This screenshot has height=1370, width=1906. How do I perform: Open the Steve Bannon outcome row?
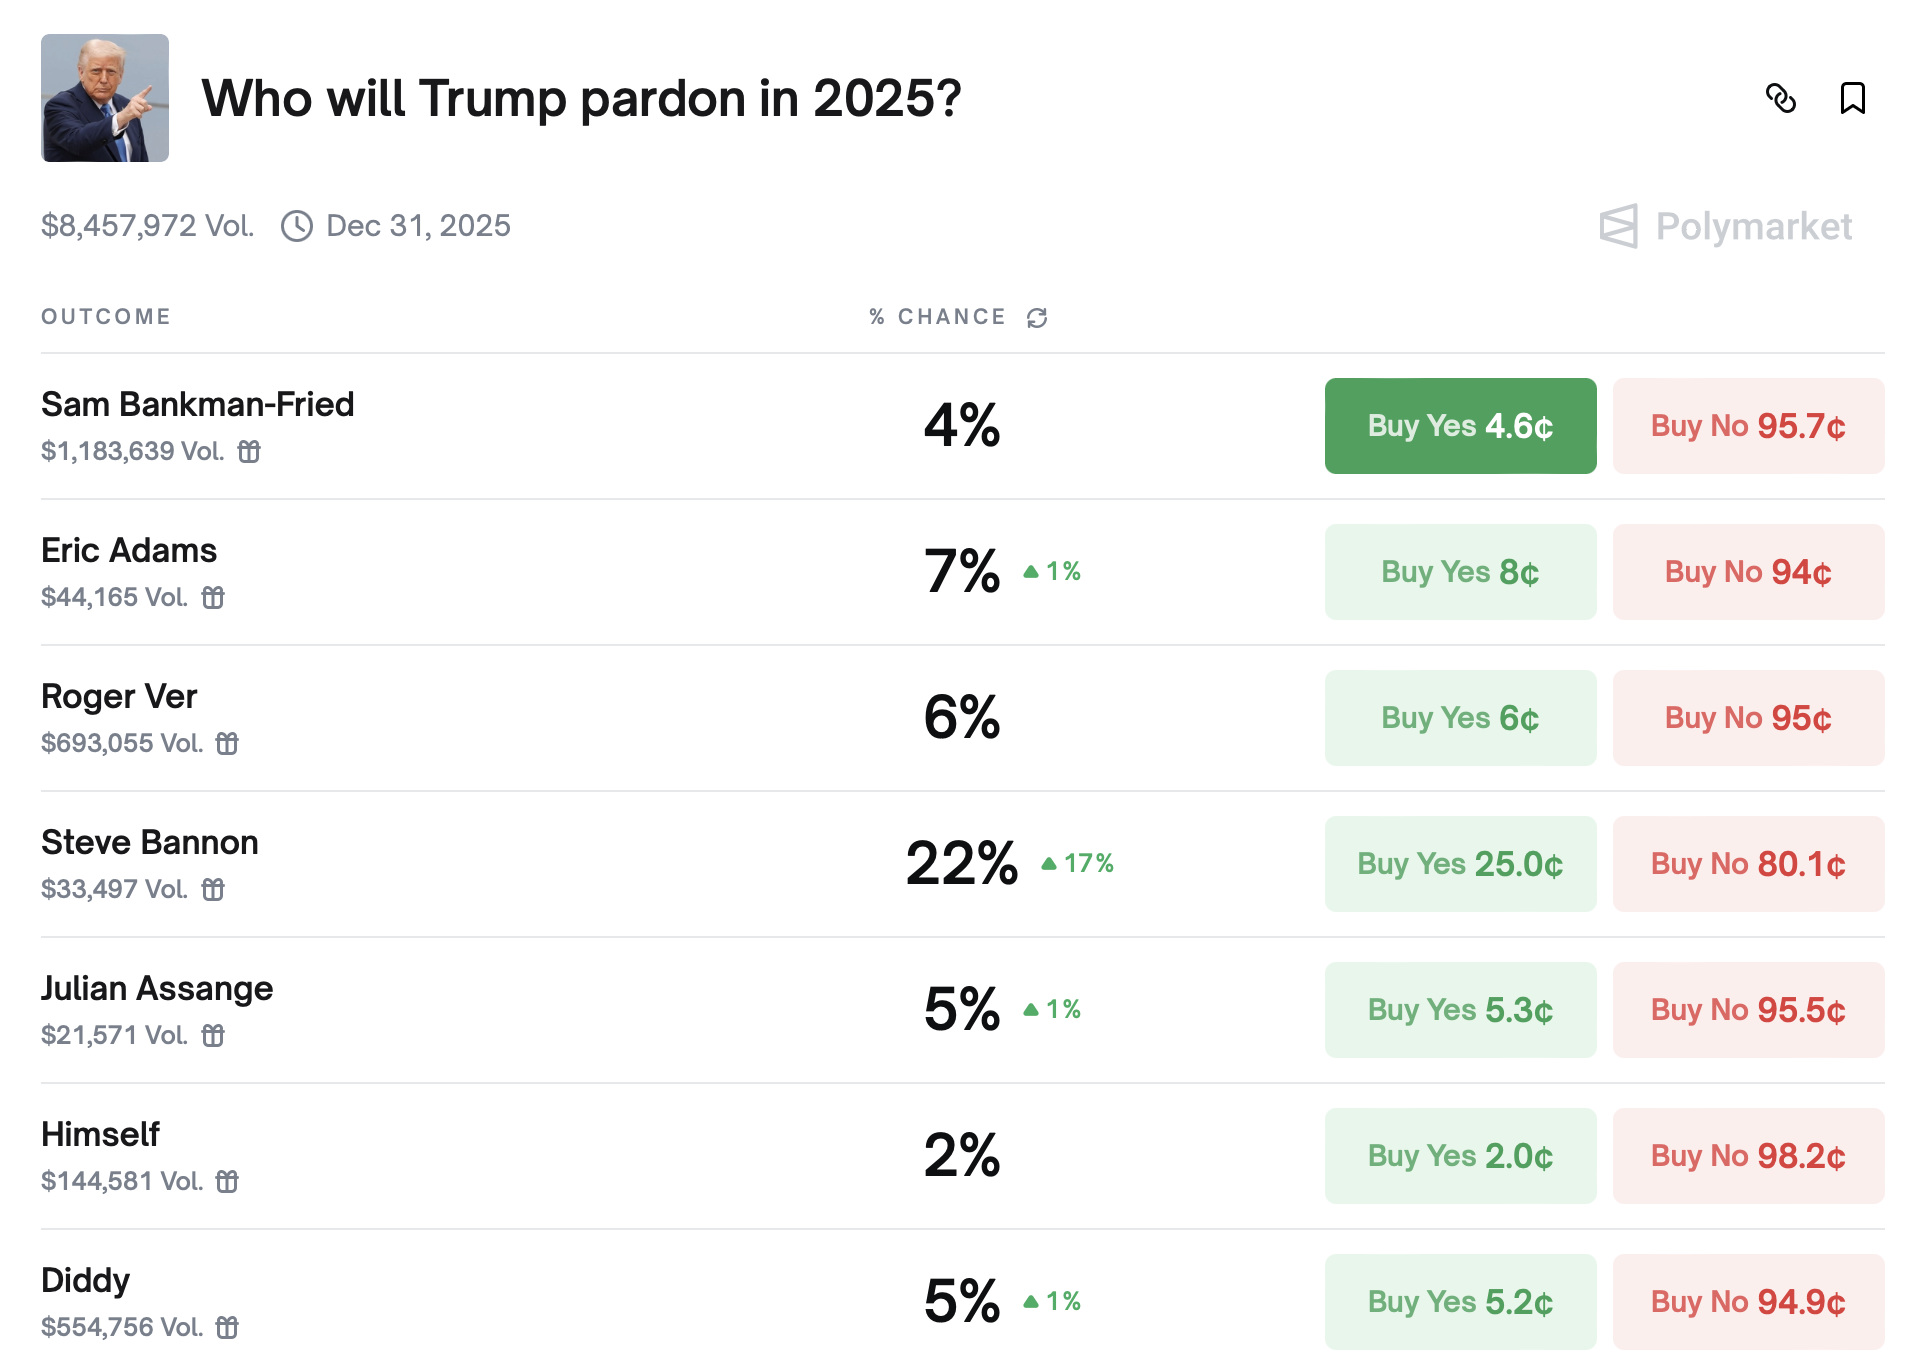click(150, 843)
